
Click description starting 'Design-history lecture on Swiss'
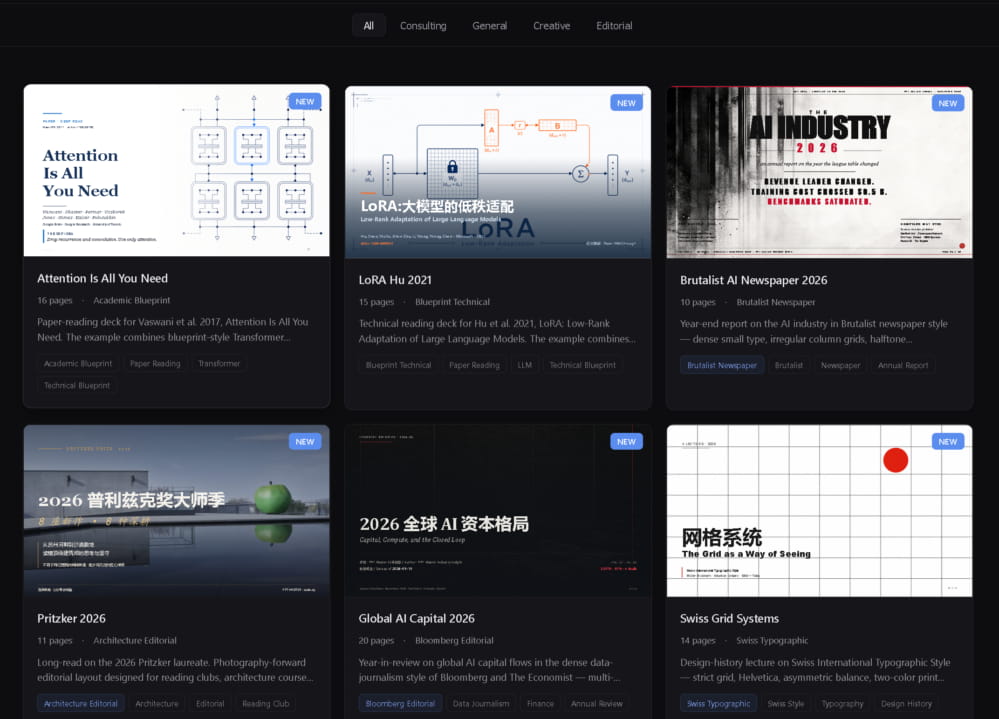815,670
